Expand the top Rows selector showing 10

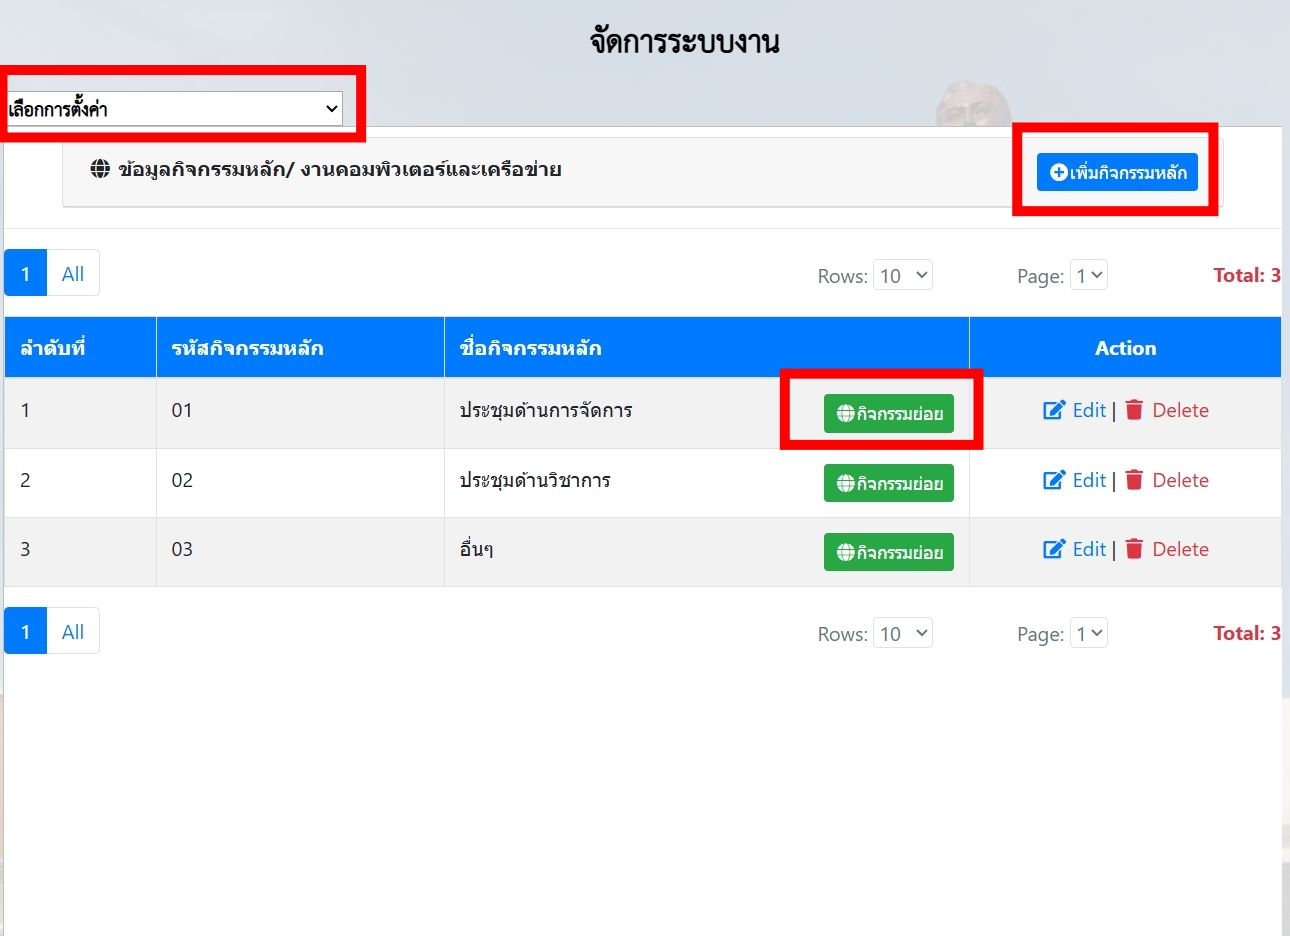(902, 275)
